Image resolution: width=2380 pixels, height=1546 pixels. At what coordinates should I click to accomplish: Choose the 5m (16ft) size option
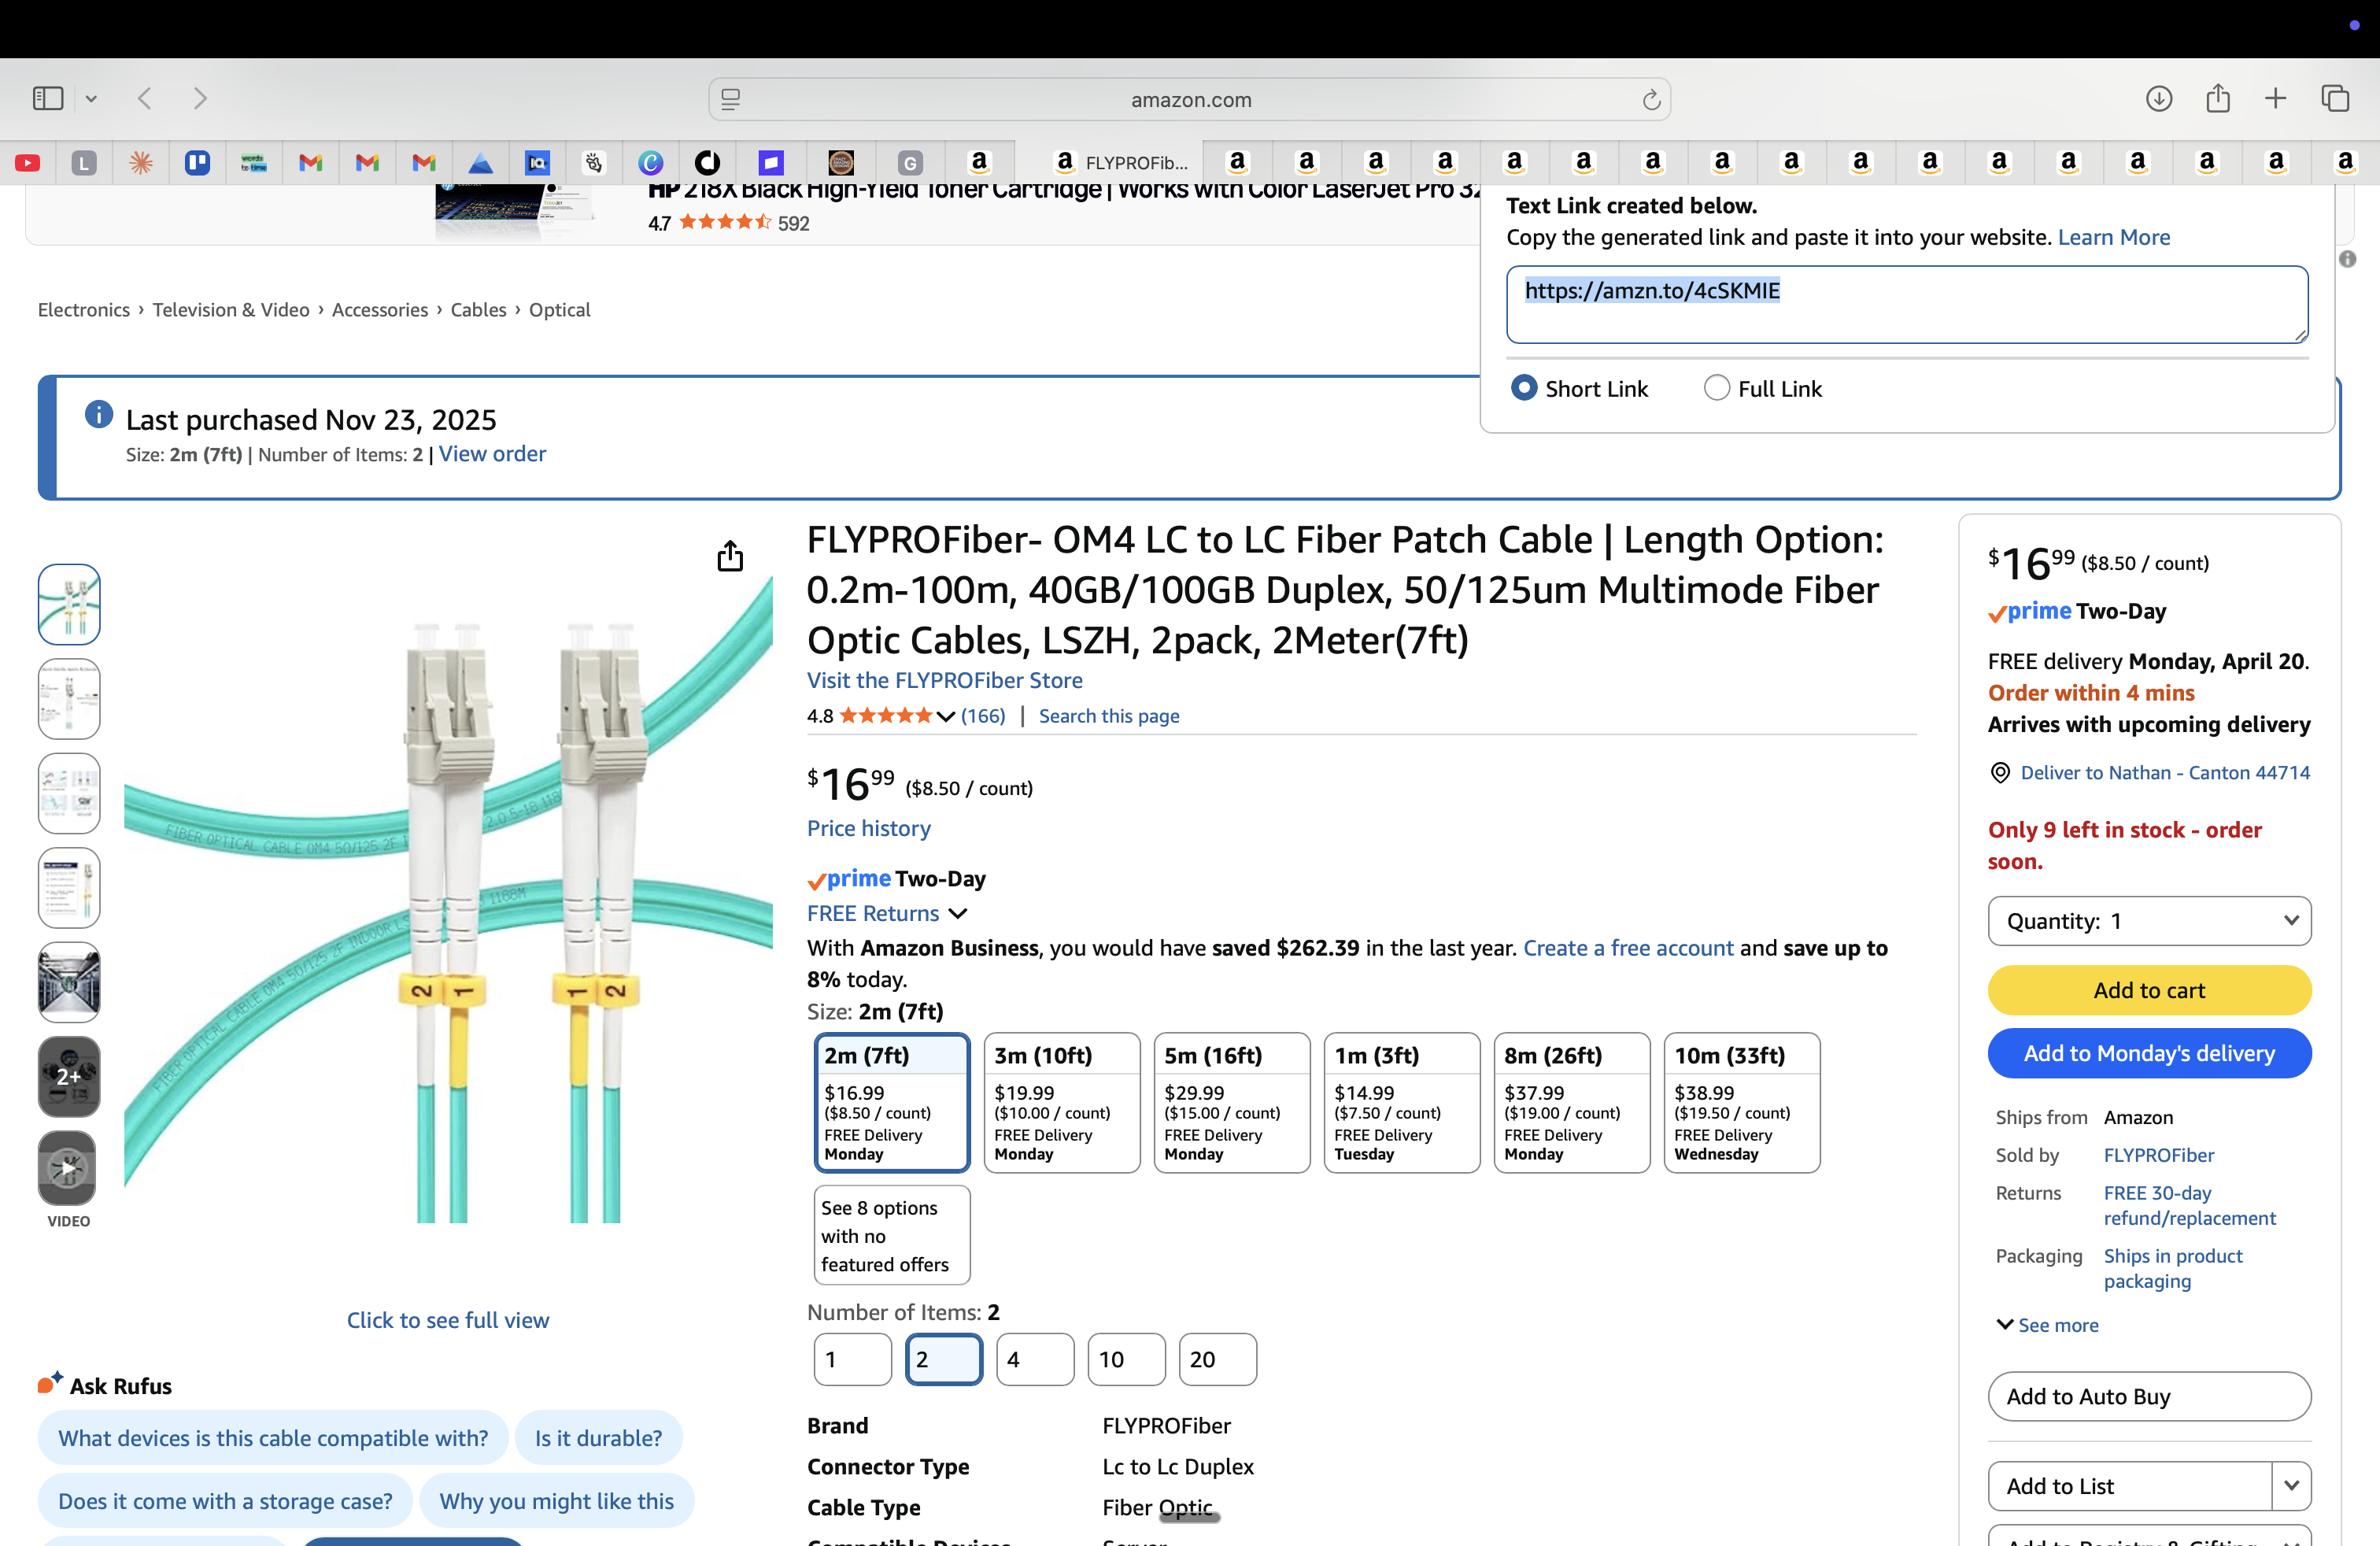tap(1232, 1102)
